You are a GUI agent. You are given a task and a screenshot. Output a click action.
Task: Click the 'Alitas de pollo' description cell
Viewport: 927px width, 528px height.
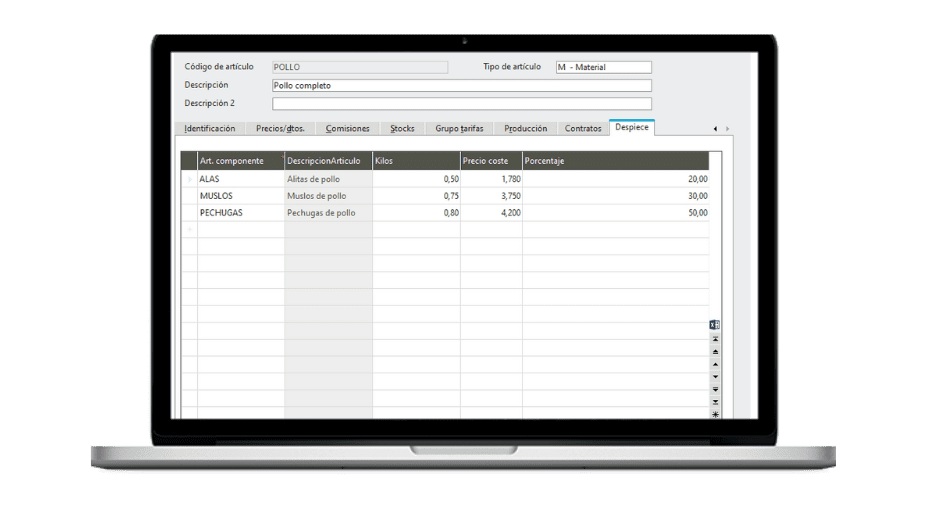click(328, 179)
